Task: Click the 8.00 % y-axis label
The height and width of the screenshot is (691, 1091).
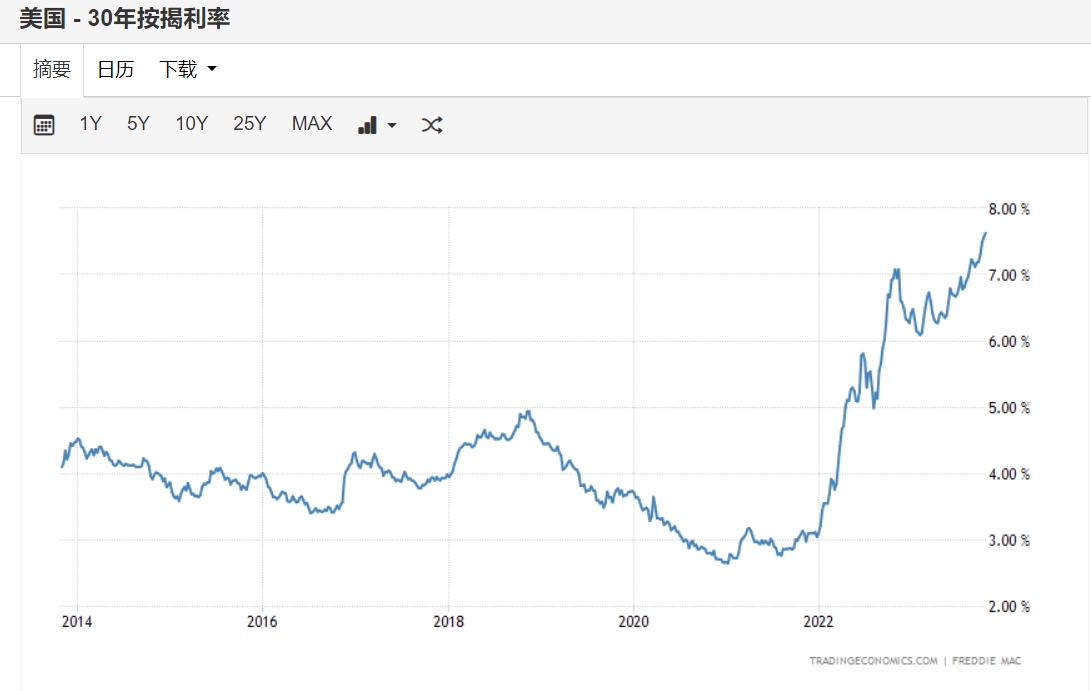Action: [1010, 209]
